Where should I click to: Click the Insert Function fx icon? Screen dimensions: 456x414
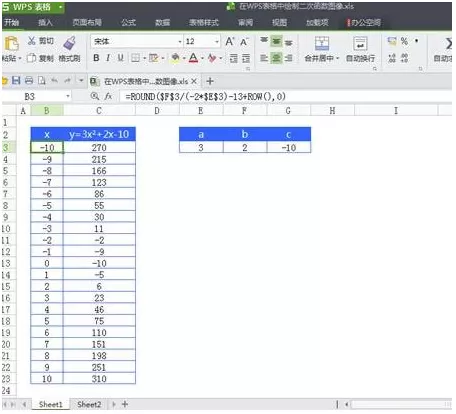click(108, 96)
